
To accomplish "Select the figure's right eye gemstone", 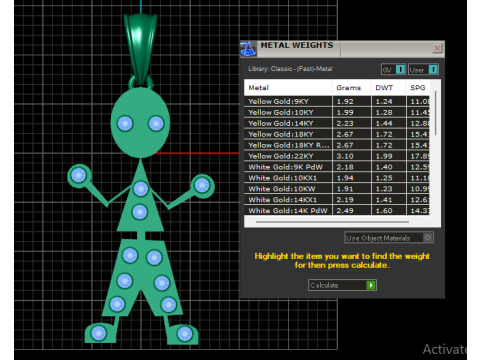I will [x=156, y=124].
